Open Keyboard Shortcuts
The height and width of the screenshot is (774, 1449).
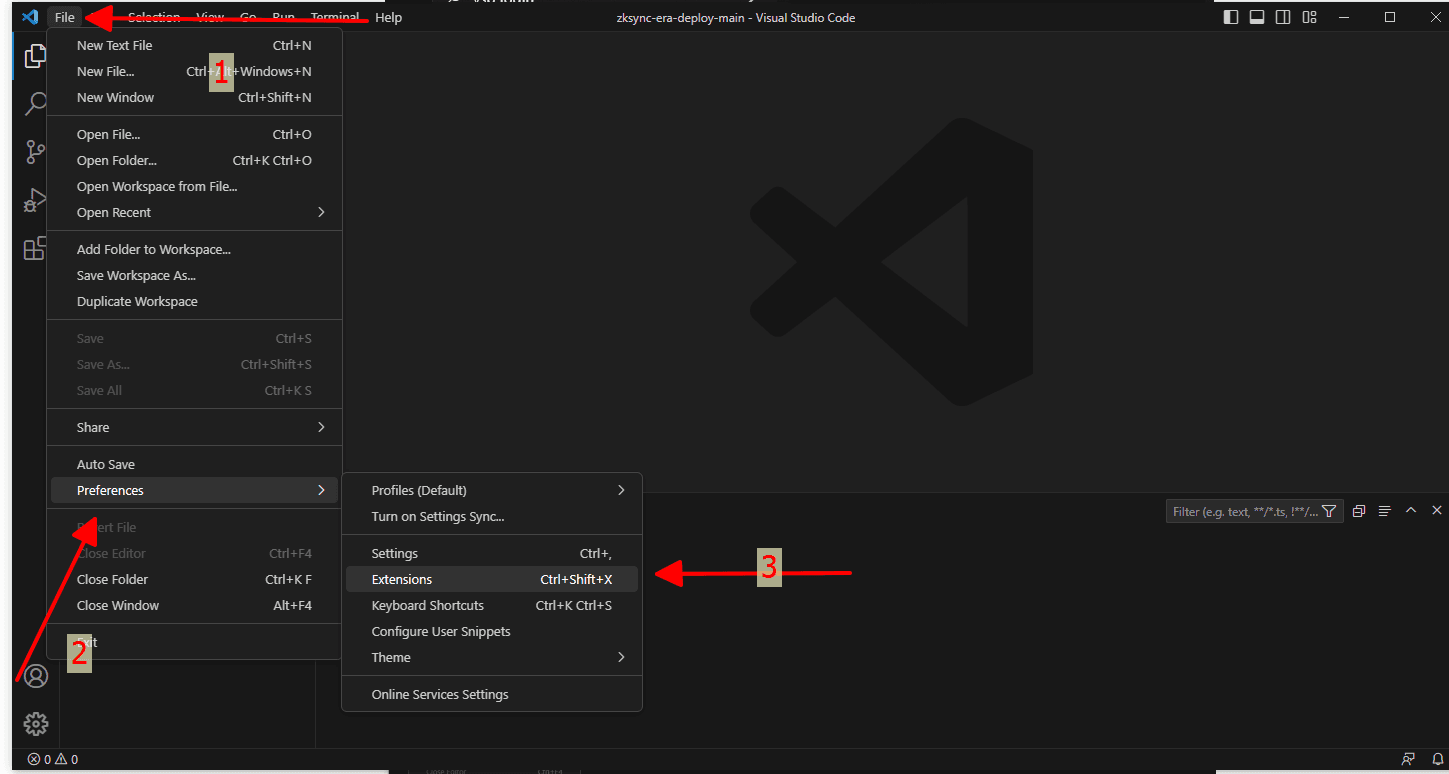coord(492,605)
